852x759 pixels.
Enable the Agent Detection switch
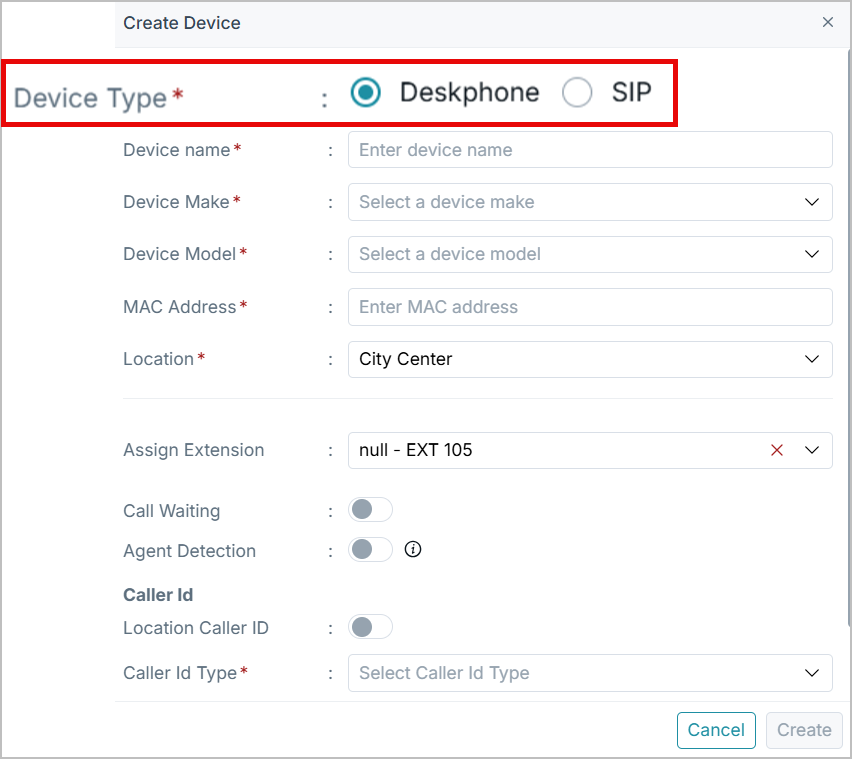click(371, 549)
